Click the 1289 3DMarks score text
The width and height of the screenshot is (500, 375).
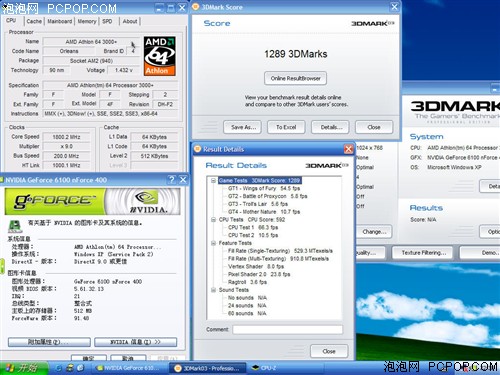(x=295, y=54)
